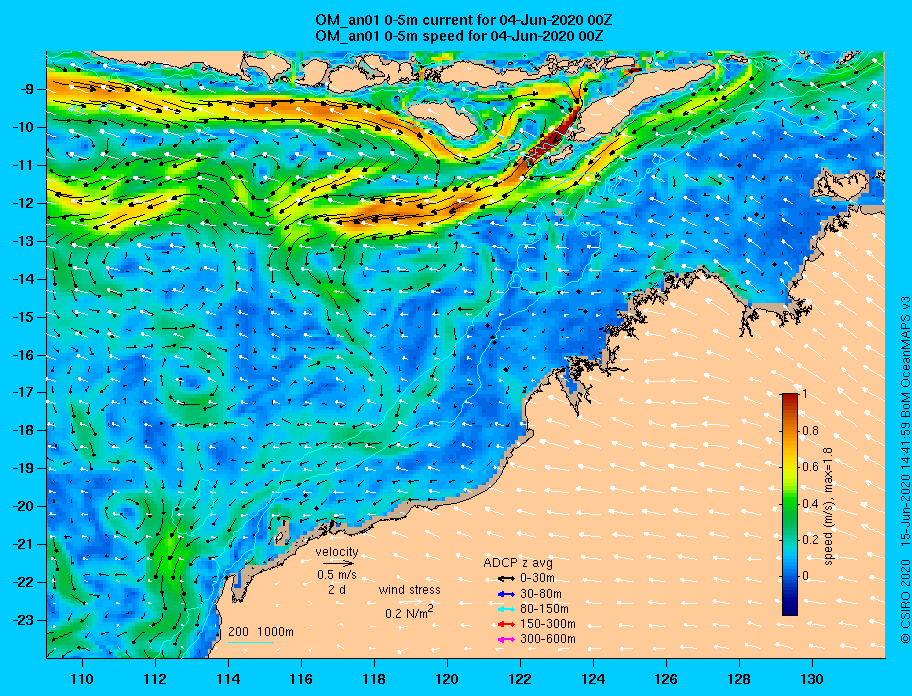Click the white wind stress reference arrow
Screen dimensions: 912x696
410,602
